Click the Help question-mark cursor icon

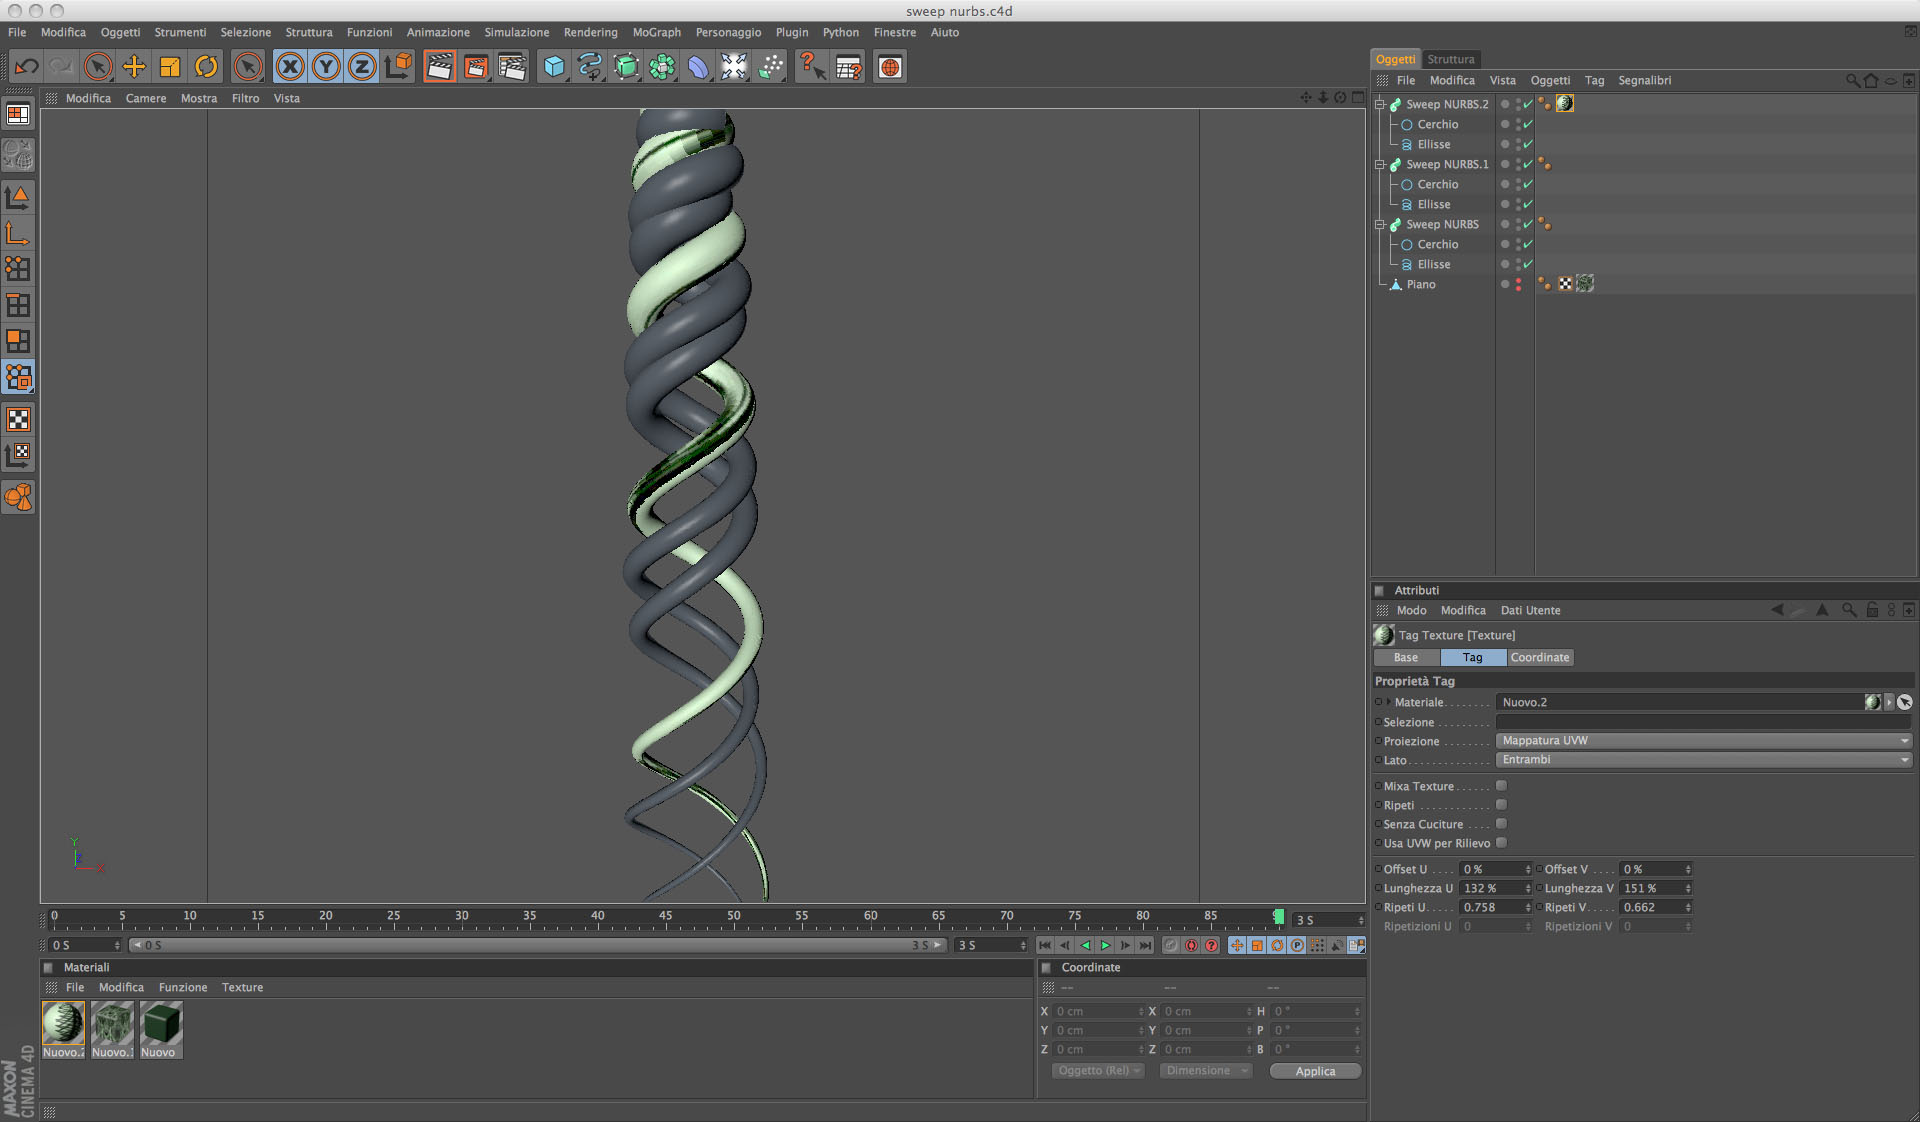[811, 67]
